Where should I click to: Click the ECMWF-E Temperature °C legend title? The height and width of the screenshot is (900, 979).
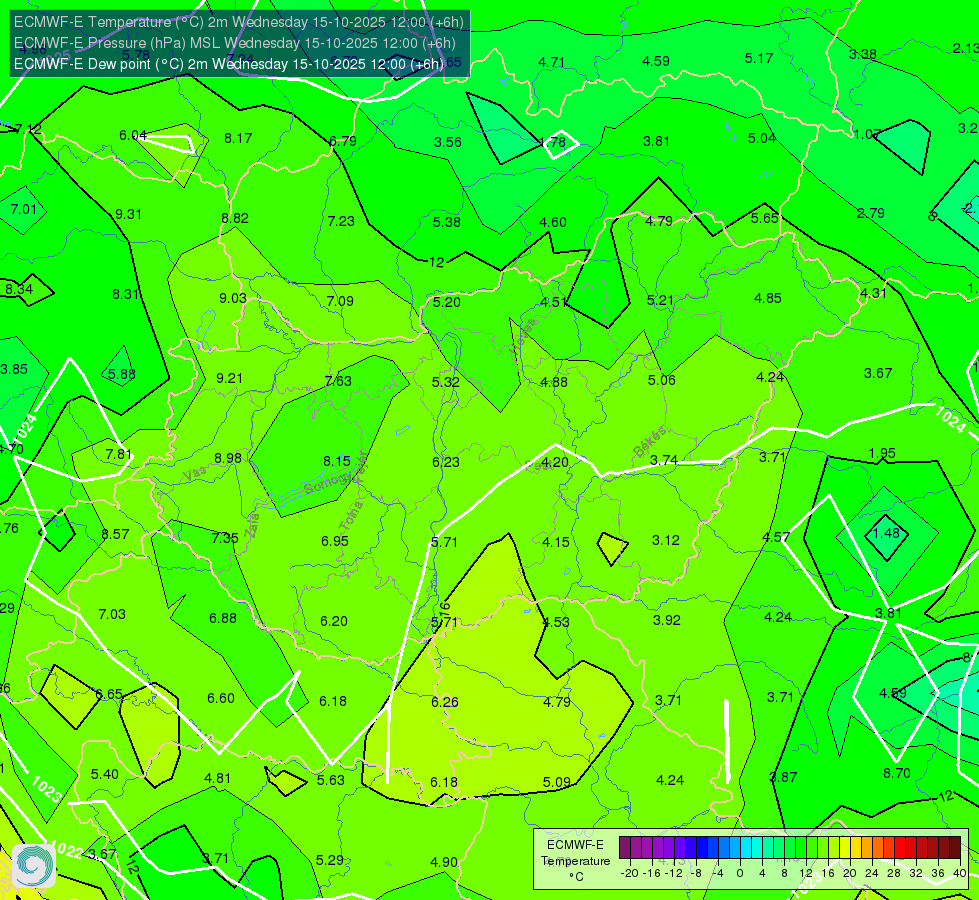[575, 861]
